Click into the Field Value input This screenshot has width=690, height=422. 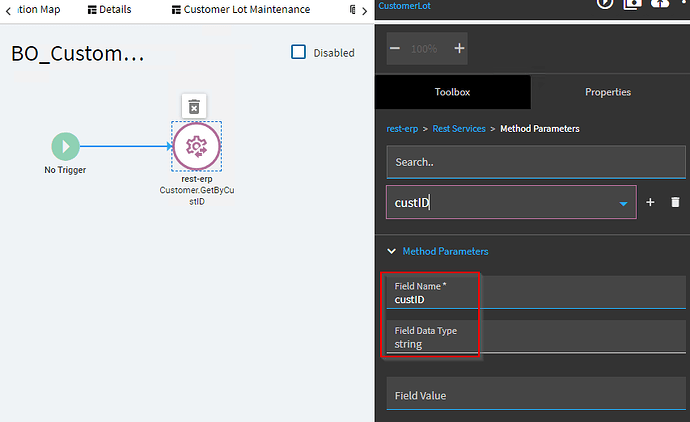[530, 395]
